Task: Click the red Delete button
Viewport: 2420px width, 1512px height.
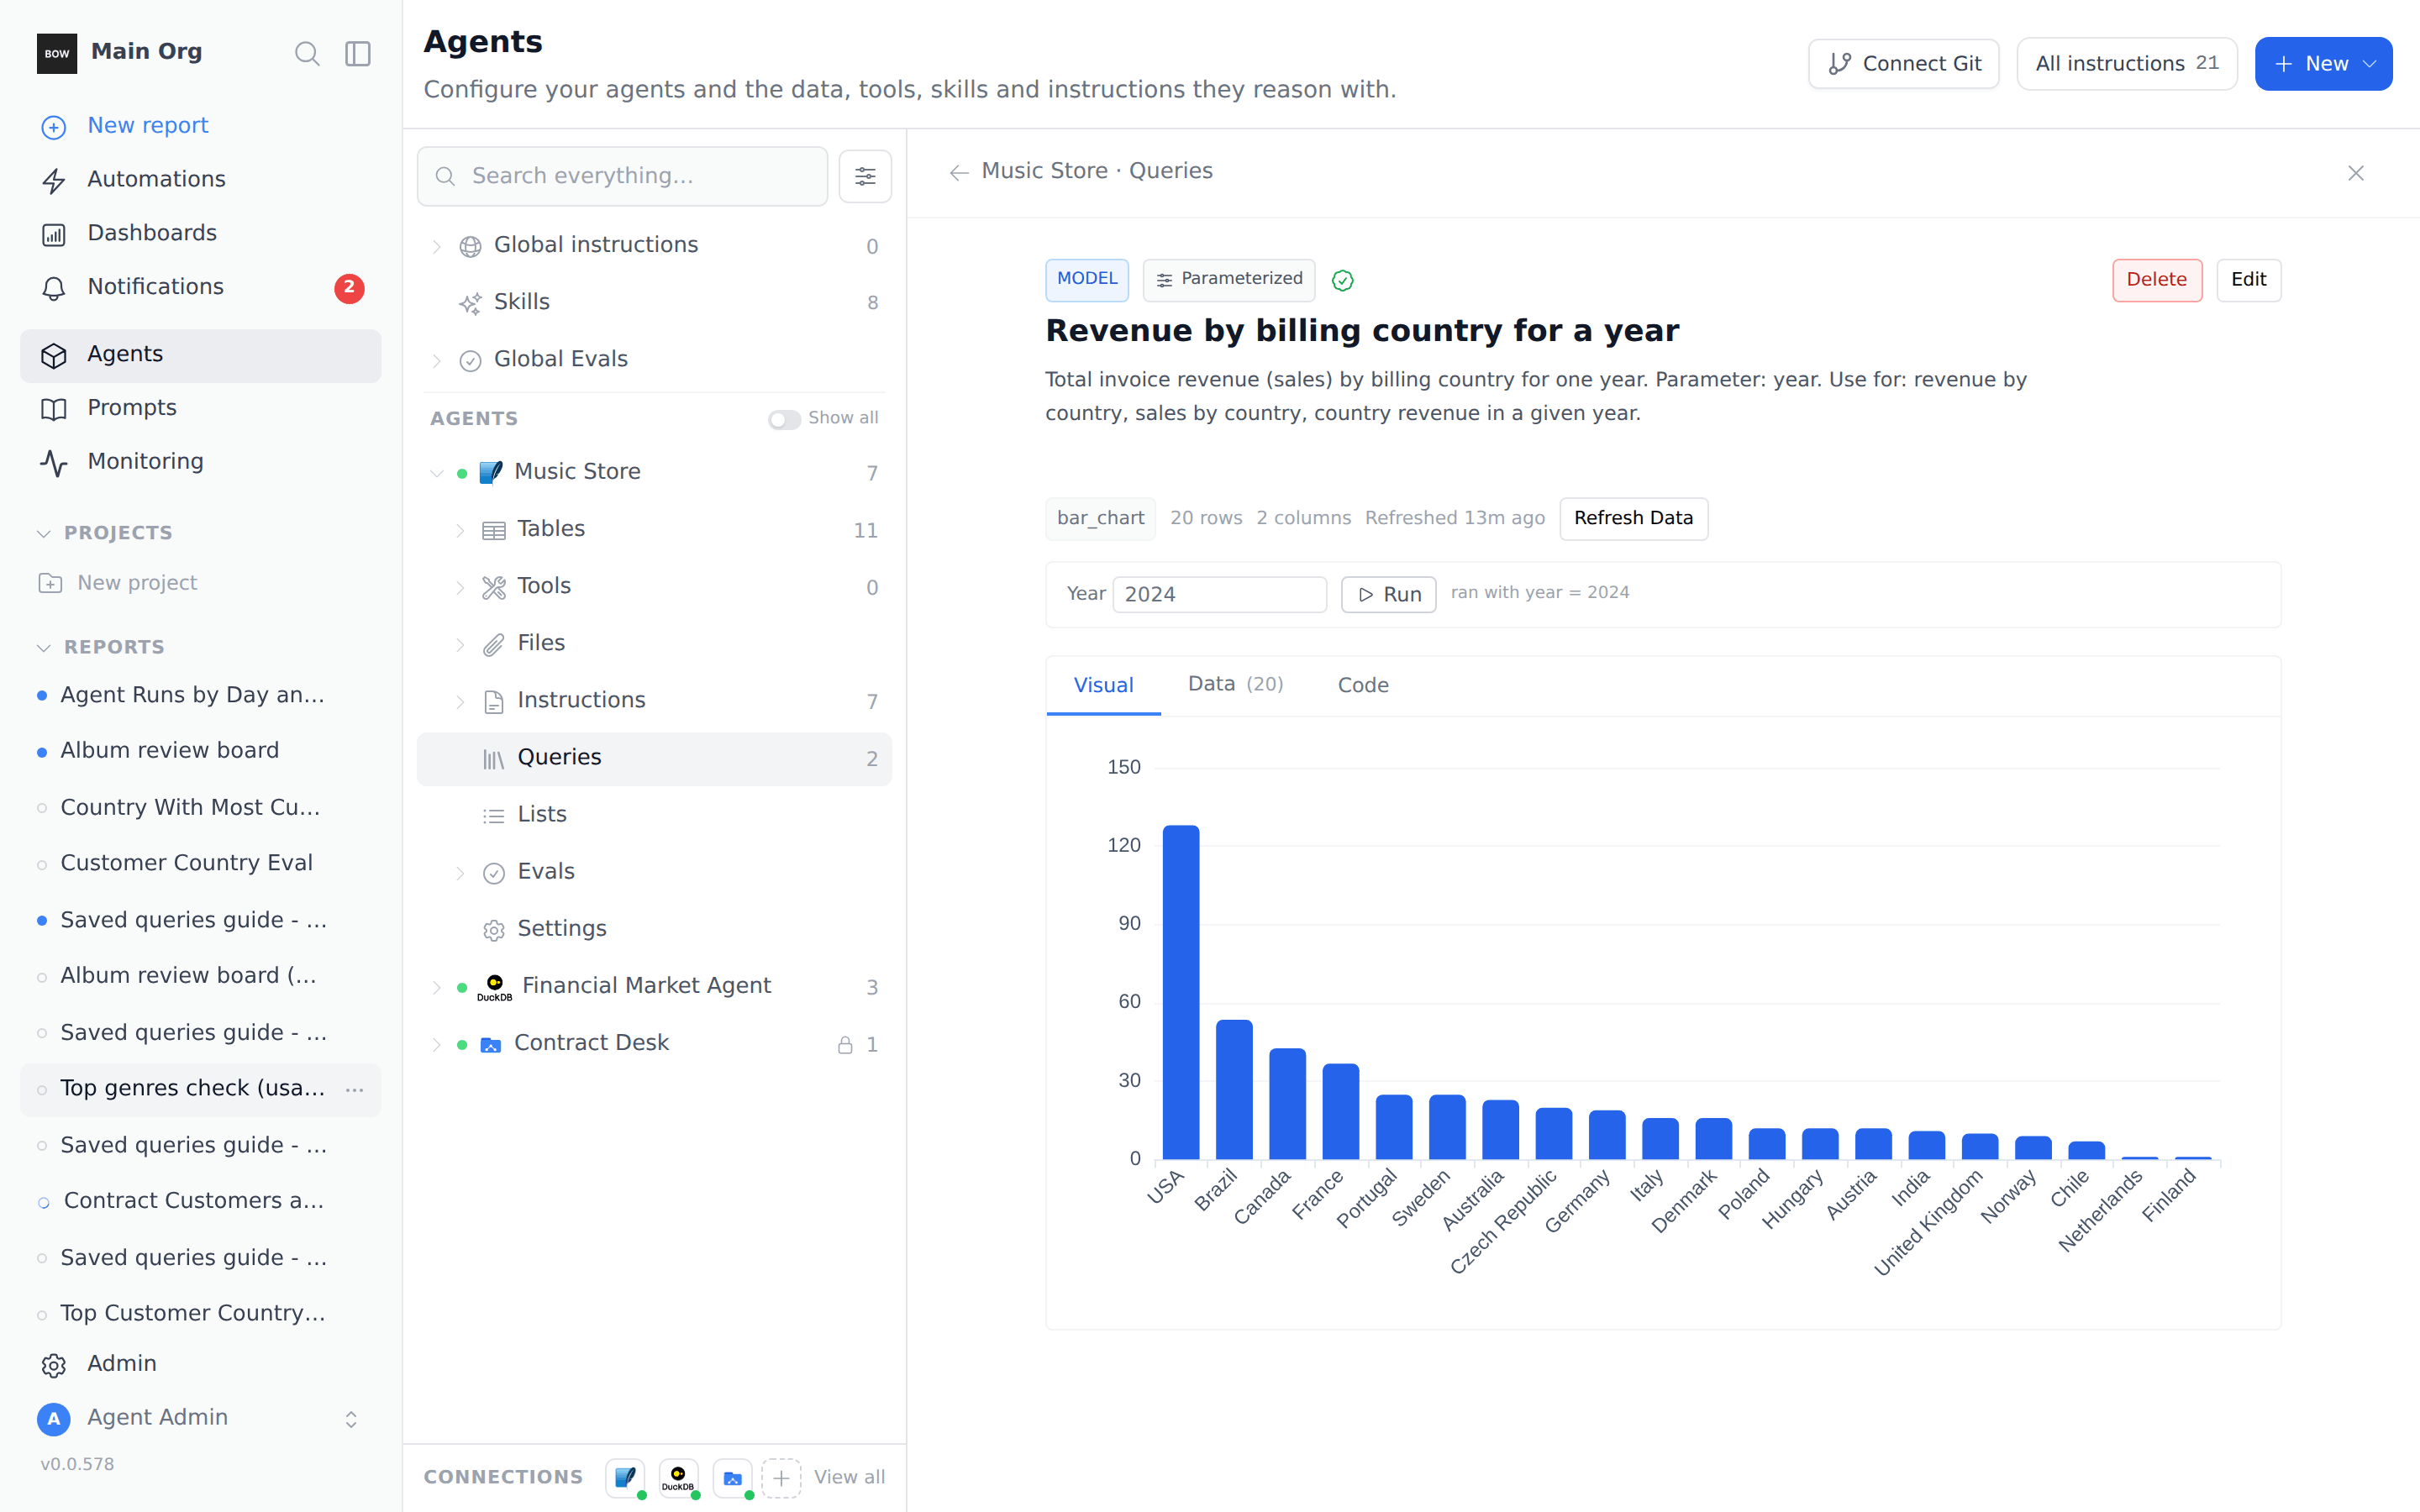Action: click(x=2156, y=280)
